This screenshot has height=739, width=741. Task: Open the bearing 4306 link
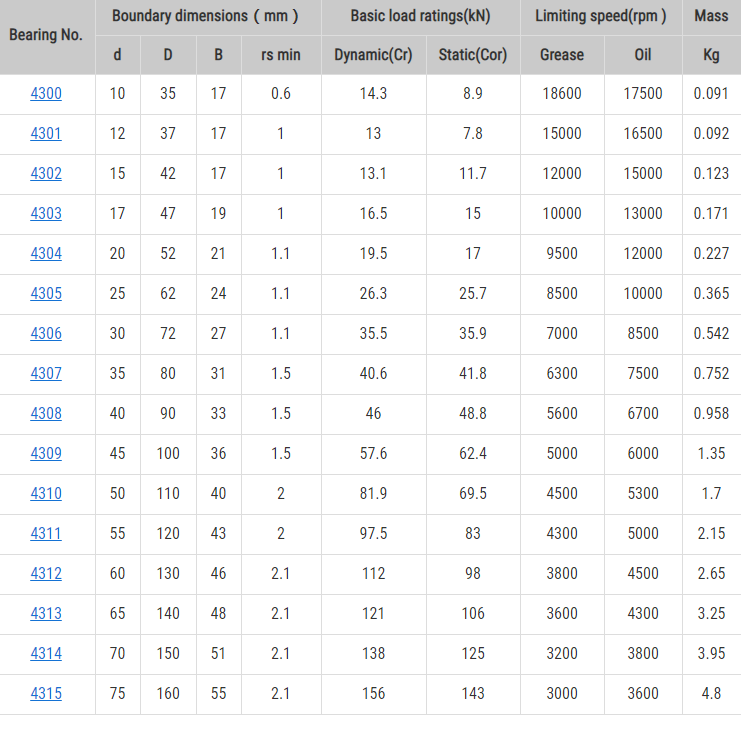click(46, 334)
